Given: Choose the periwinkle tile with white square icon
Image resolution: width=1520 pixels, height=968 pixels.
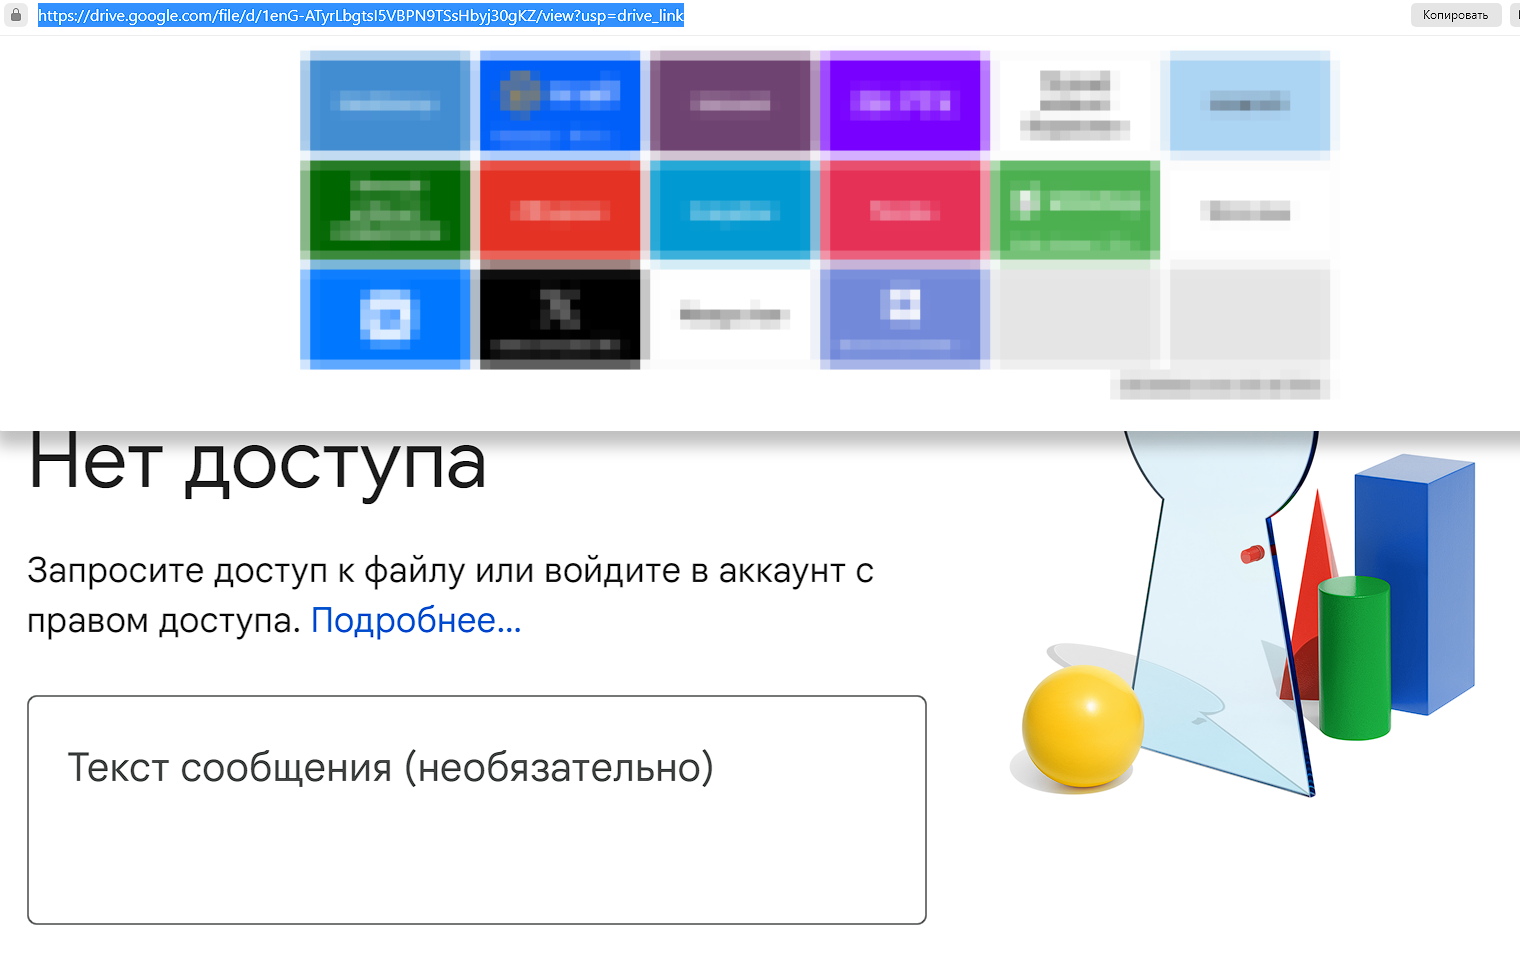Looking at the screenshot, I should click(904, 314).
